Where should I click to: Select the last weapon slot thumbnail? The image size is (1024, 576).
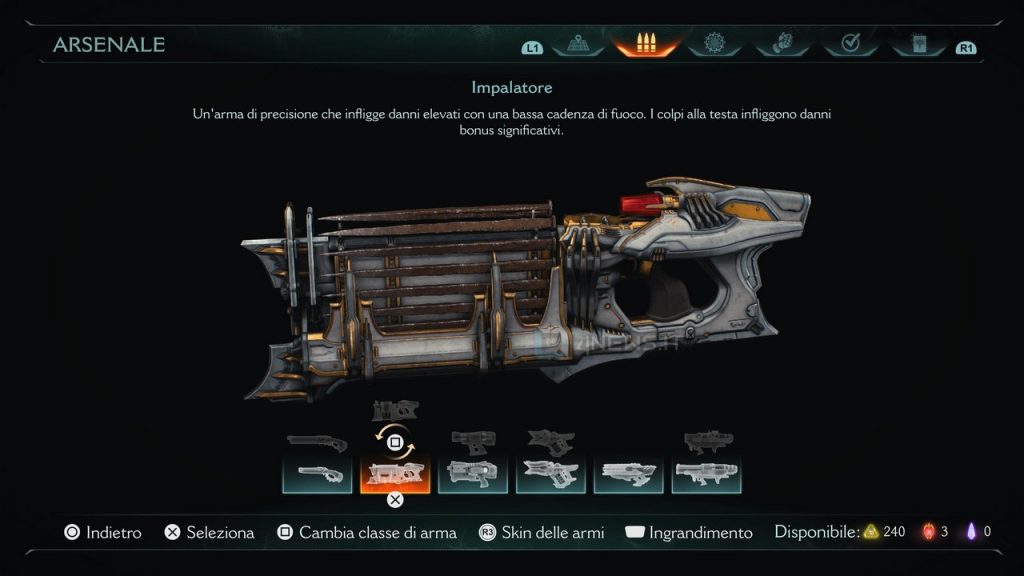706,474
